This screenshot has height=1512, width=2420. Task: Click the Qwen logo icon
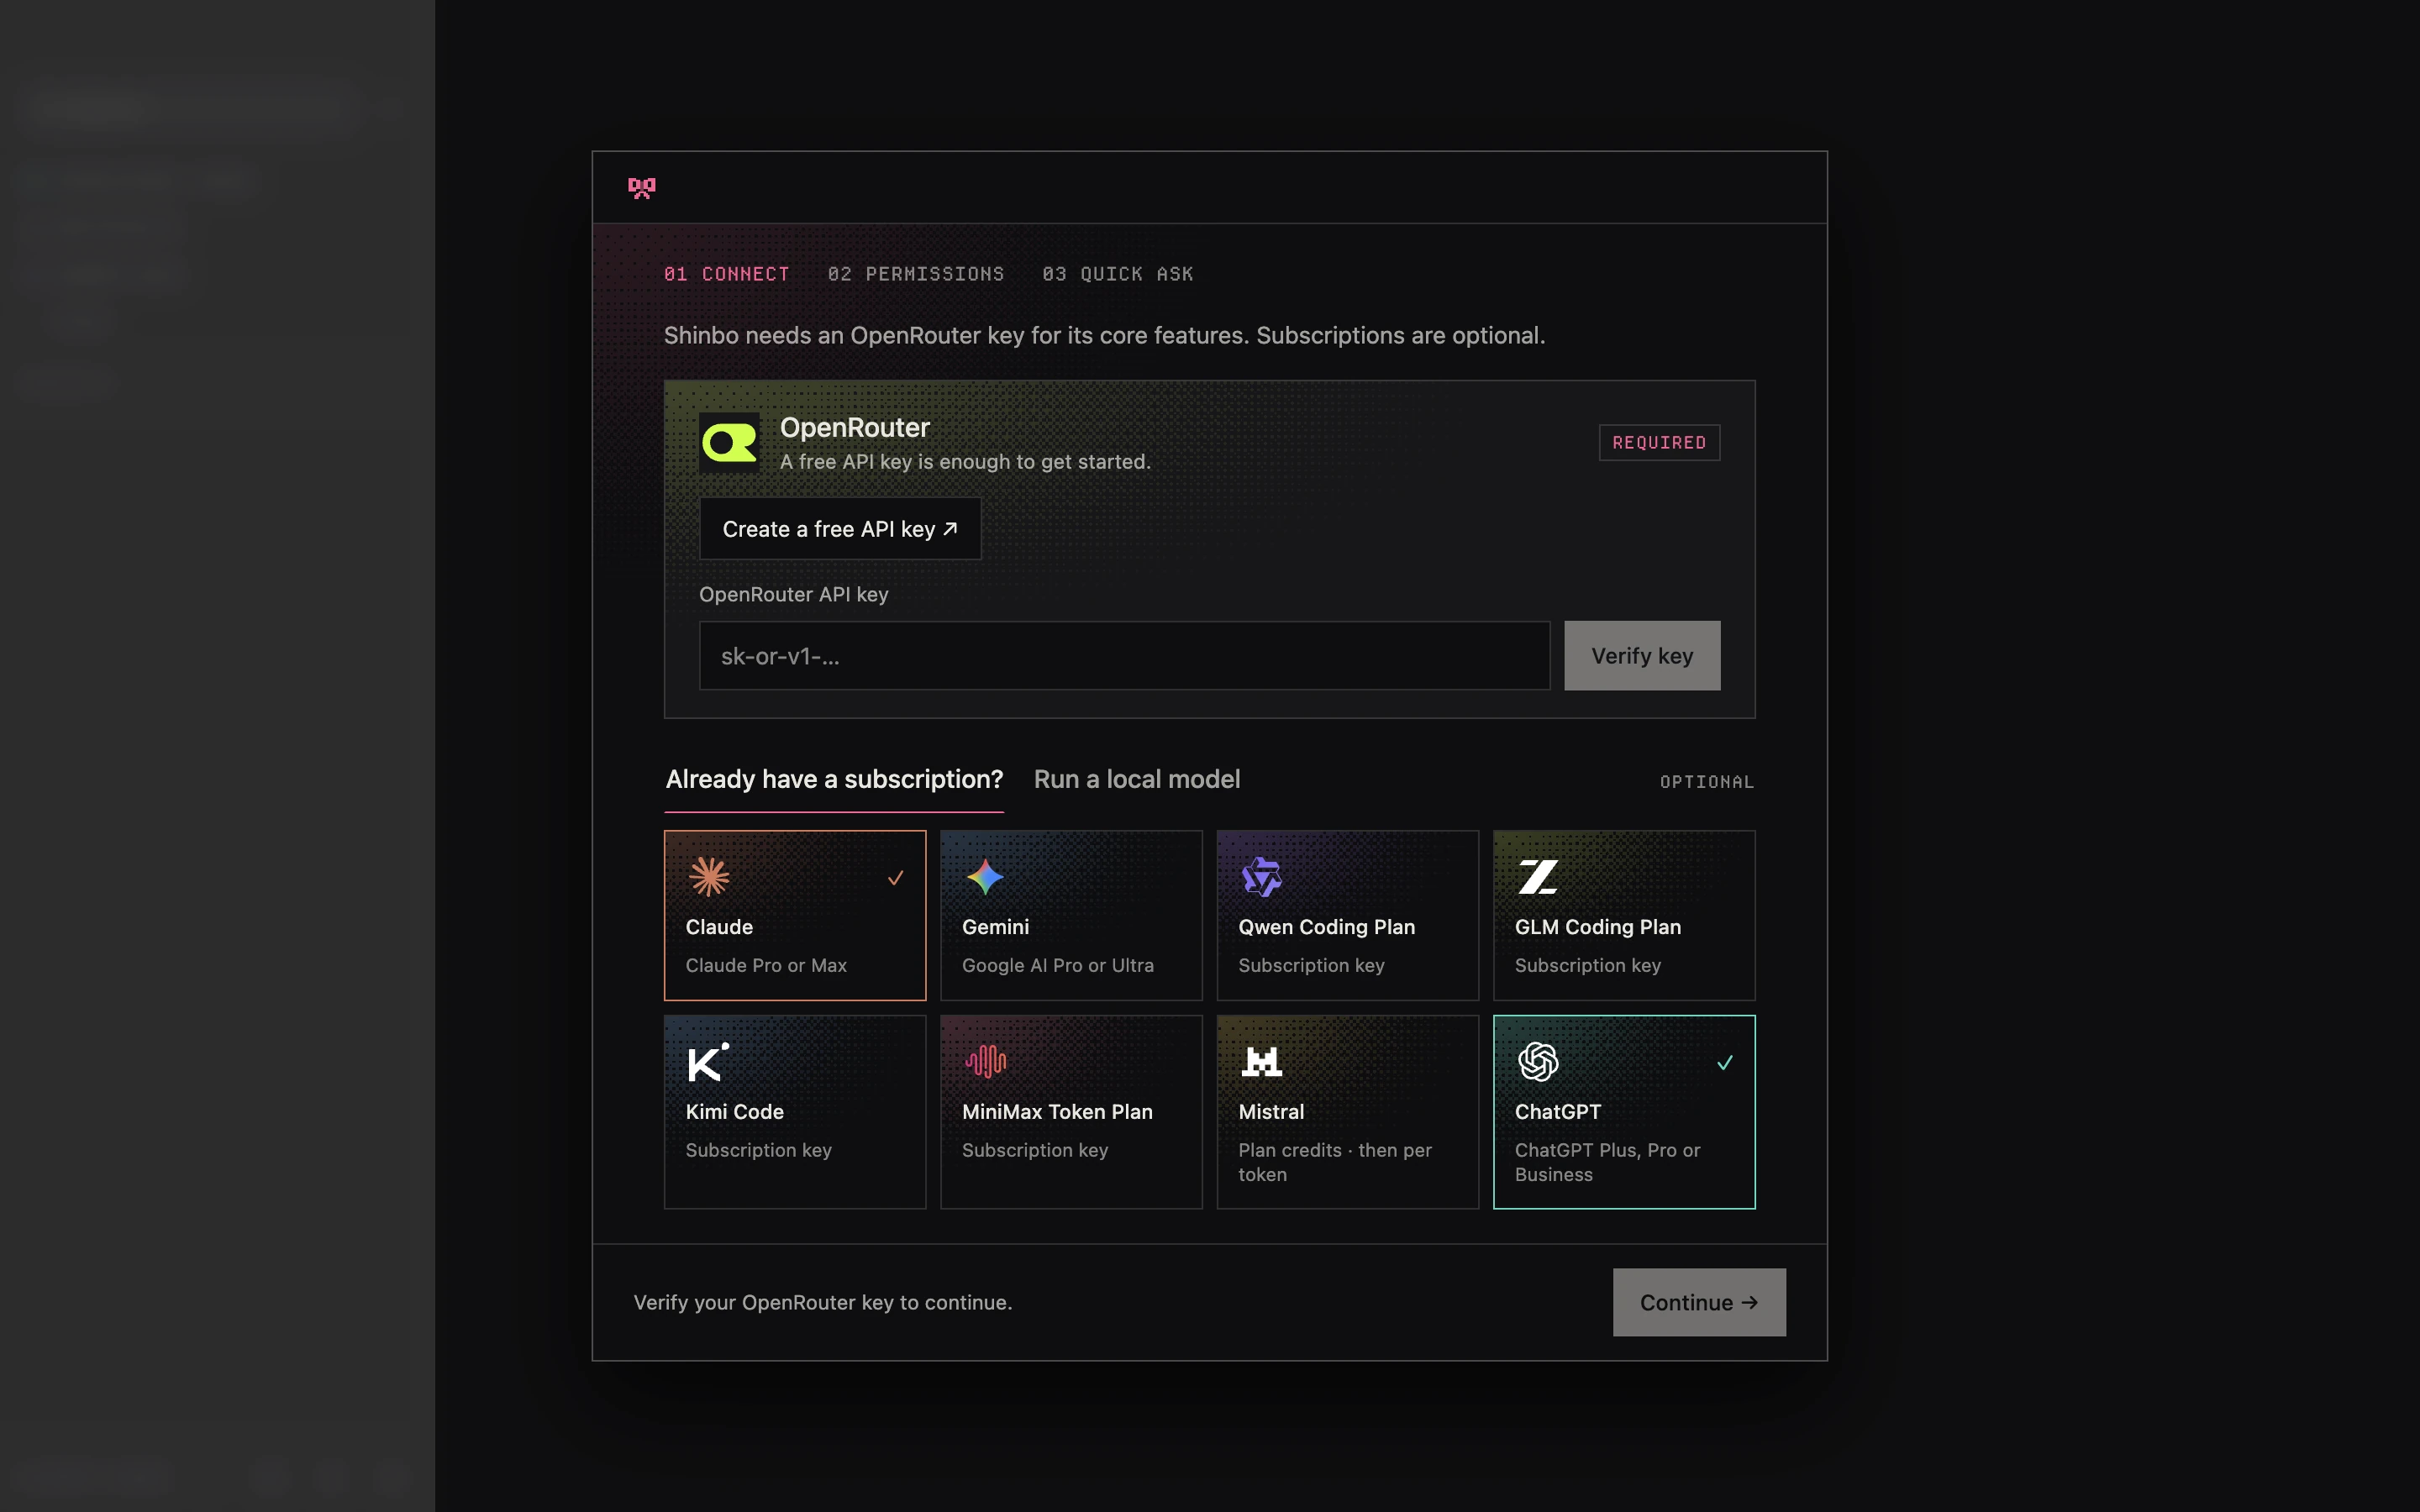[1261, 877]
